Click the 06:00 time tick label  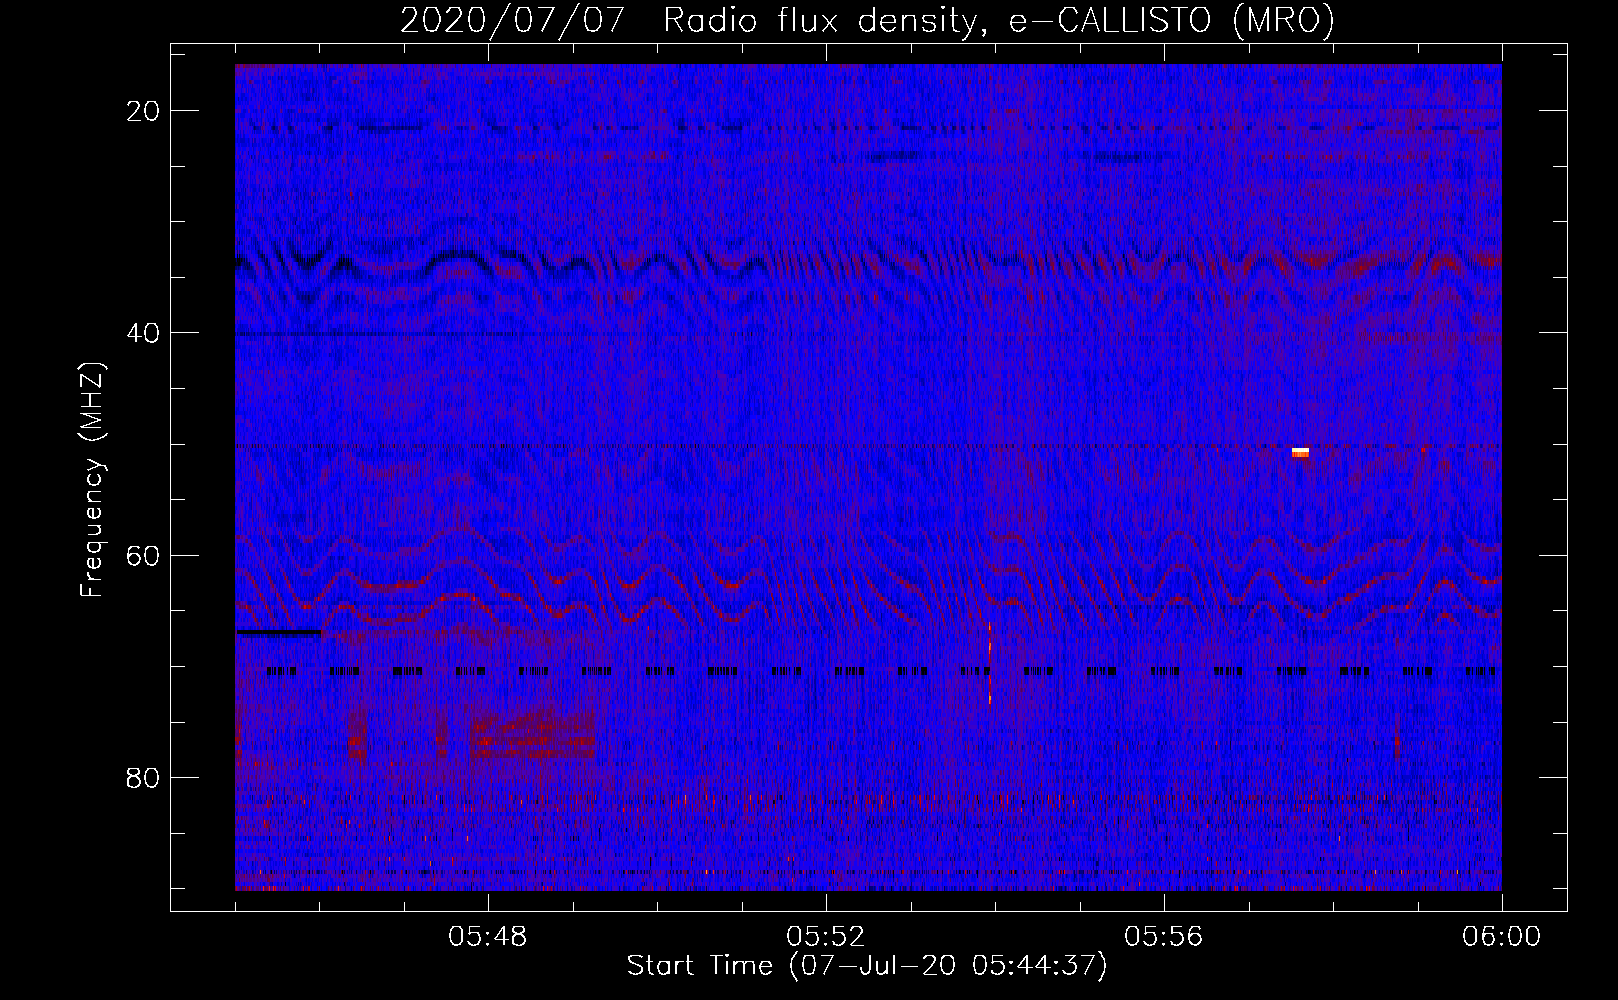tap(1501, 937)
